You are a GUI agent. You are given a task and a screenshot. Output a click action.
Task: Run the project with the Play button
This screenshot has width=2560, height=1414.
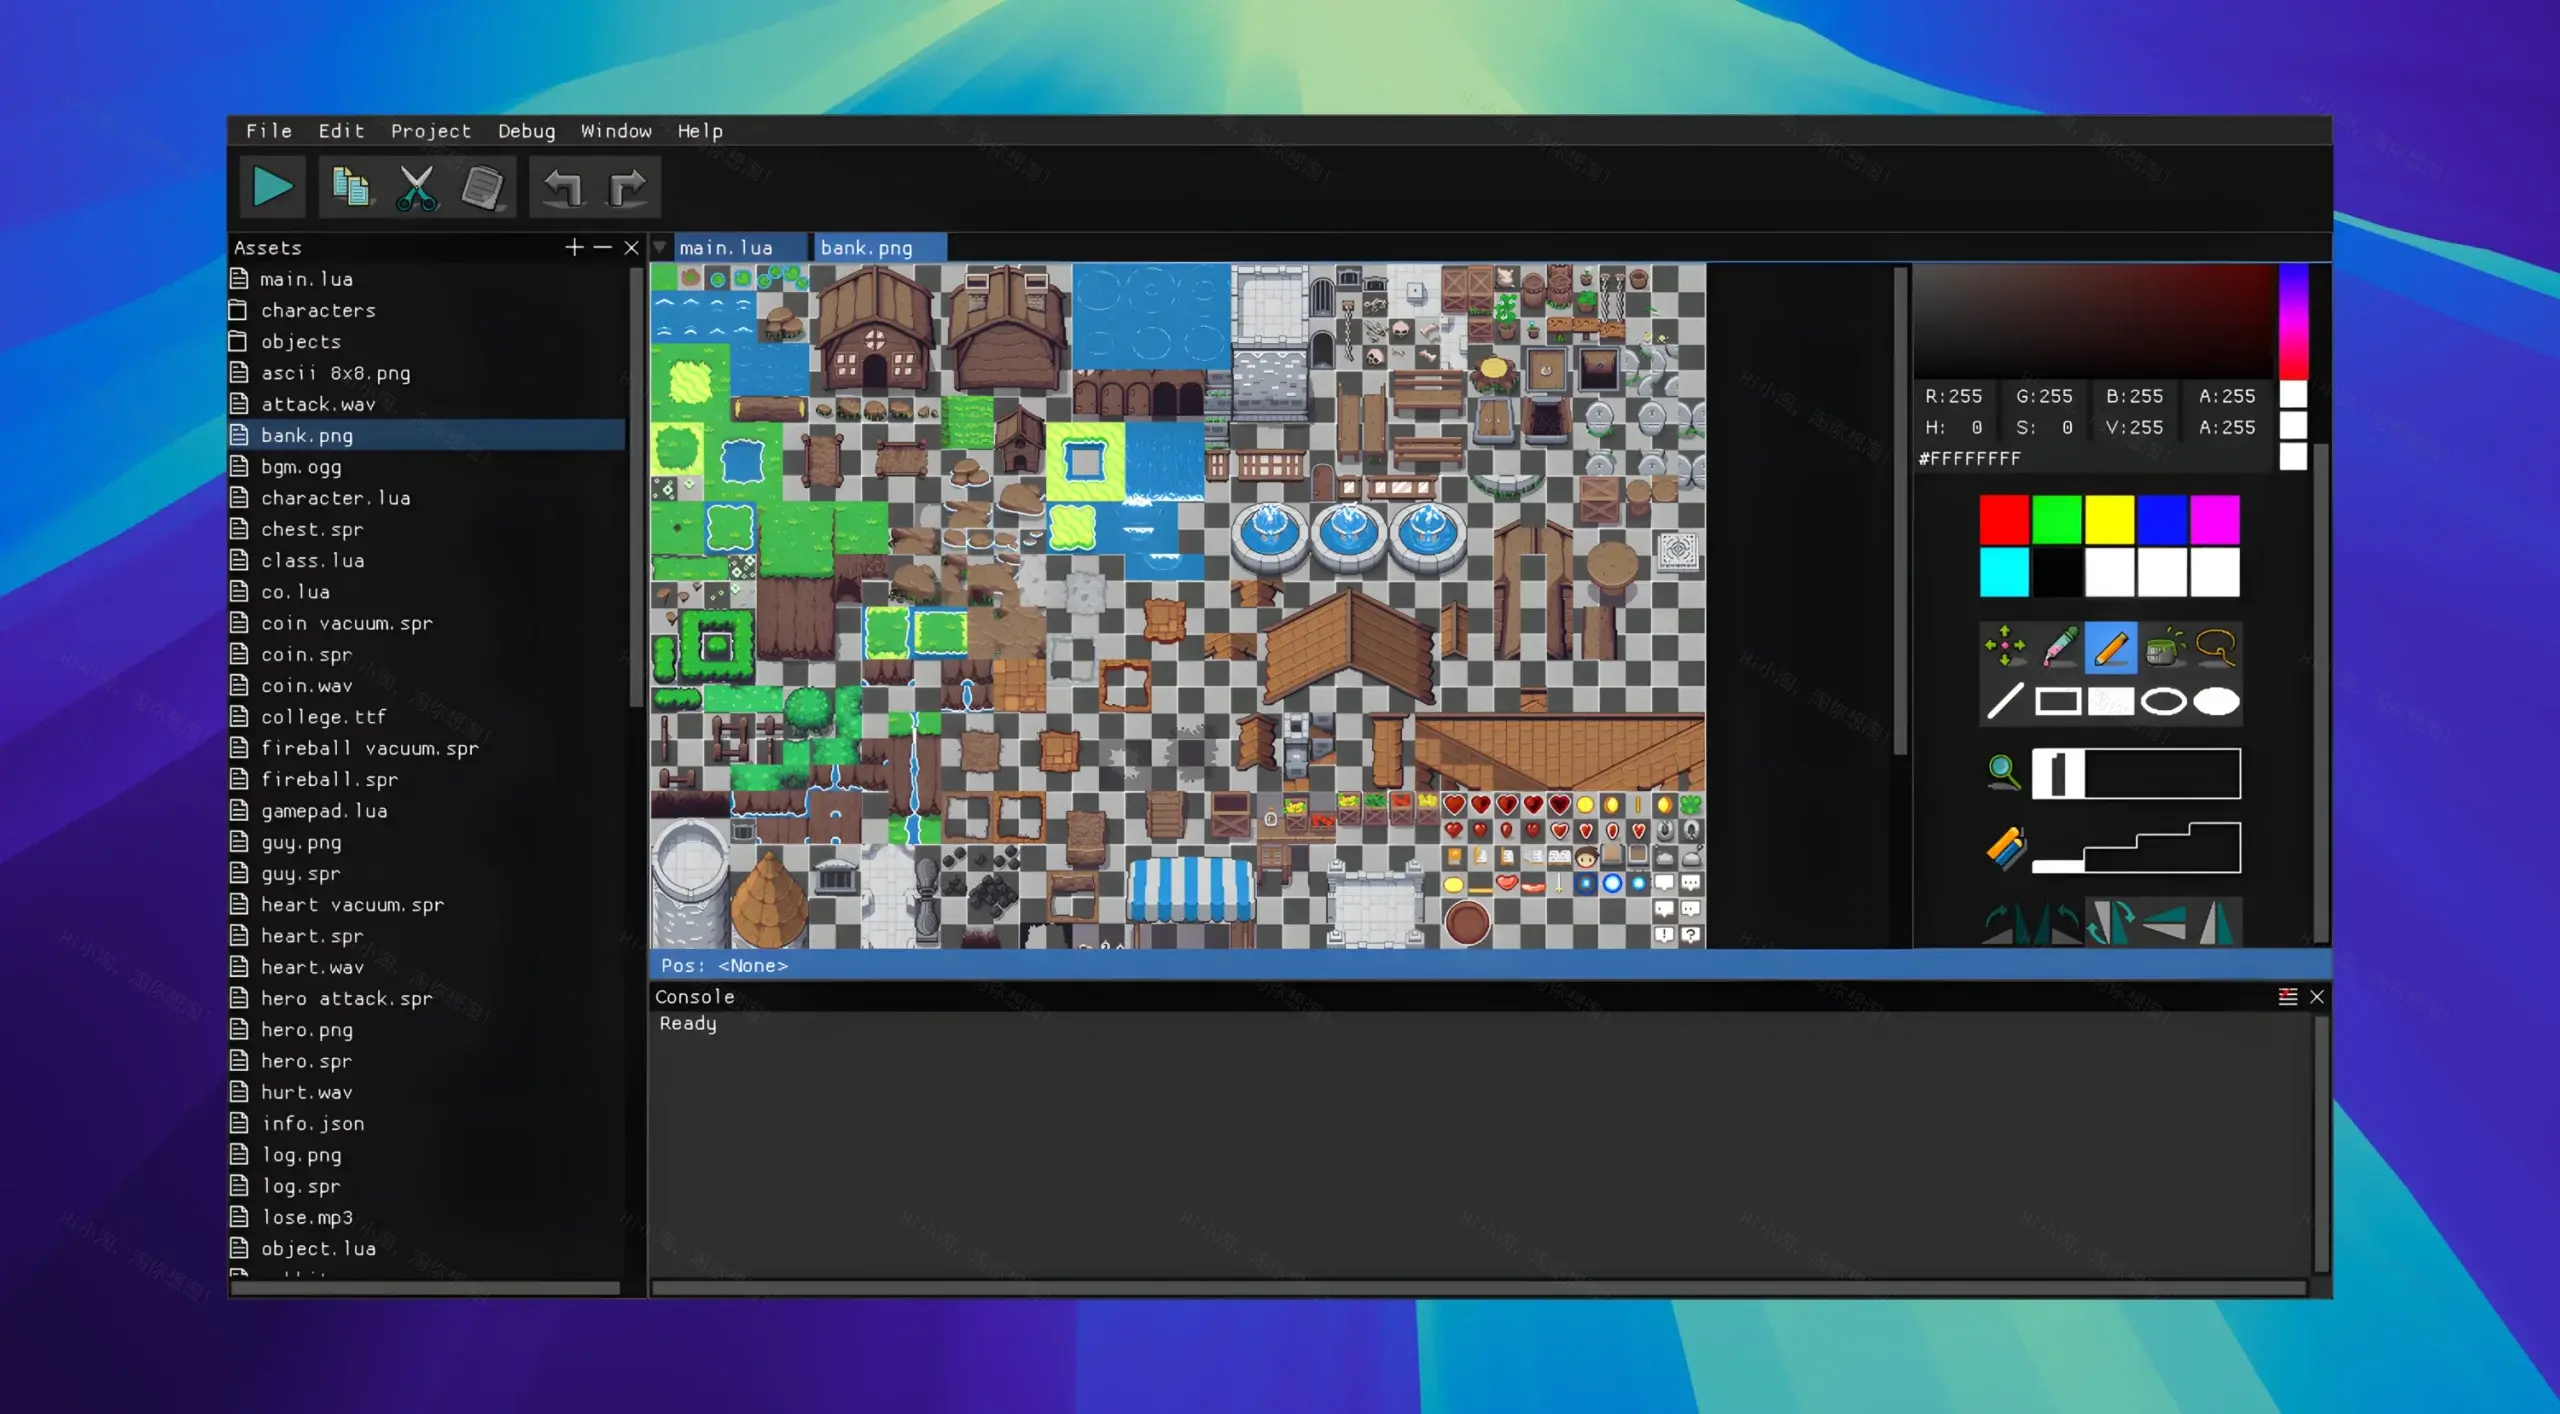(272, 186)
